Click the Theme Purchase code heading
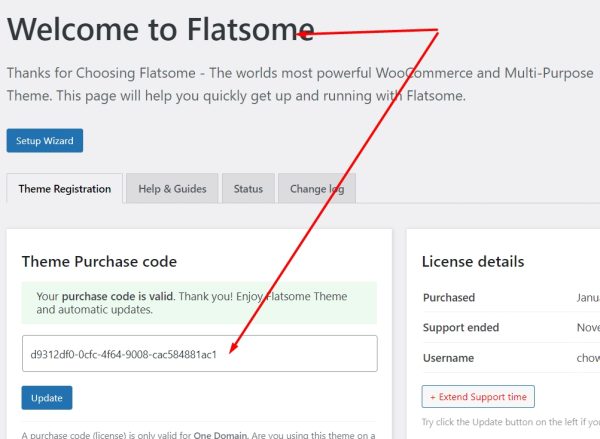The width and height of the screenshot is (600, 439). [x=99, y=262]
